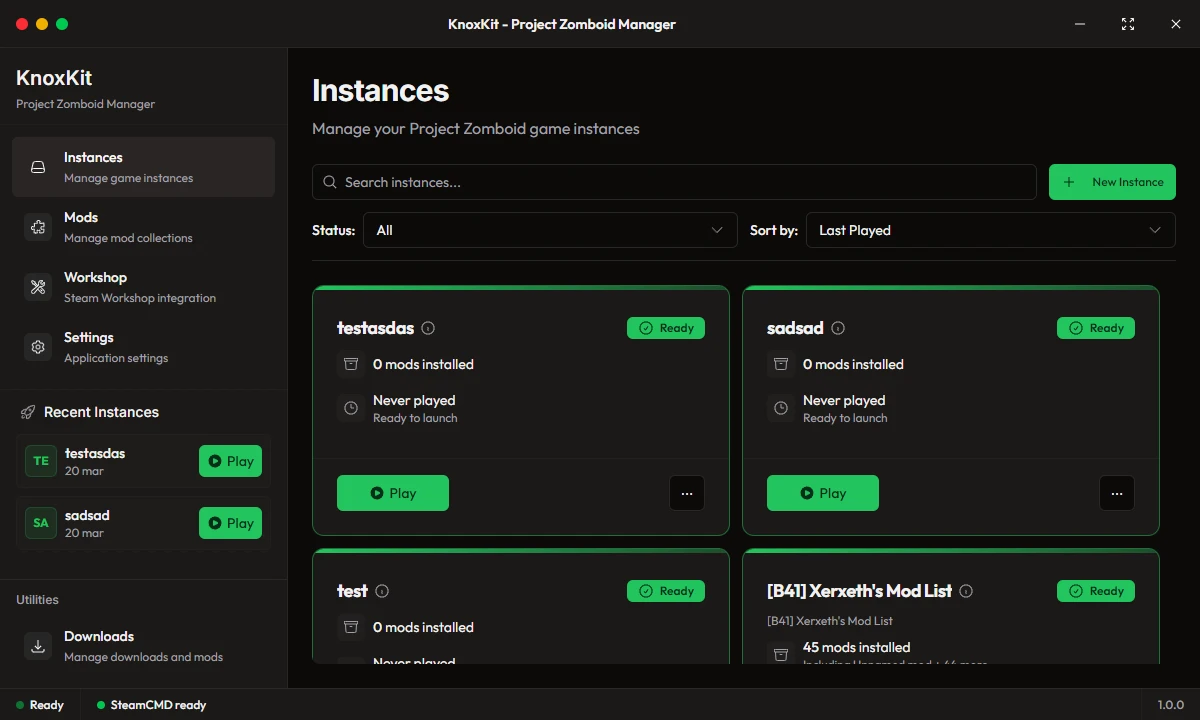Click Ready badge on Xerxeth's Mod List card

pyautogui.click(x=1096, y=591)
